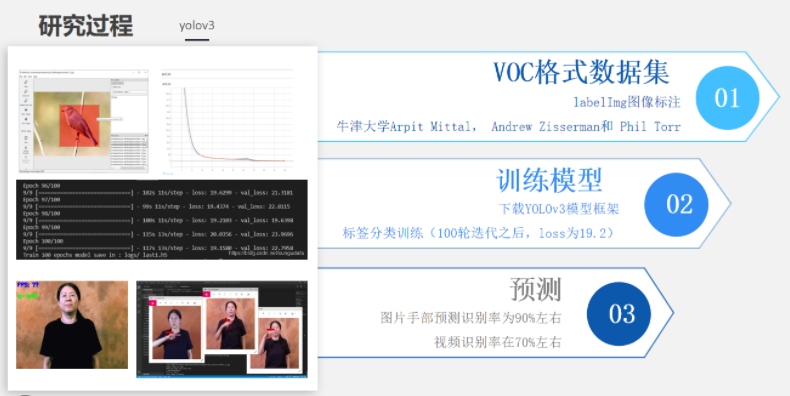The height and width of the screenshot is (396, 790).
Task: Click the red bounding box on bird
Action: click(x=79, y=126)
